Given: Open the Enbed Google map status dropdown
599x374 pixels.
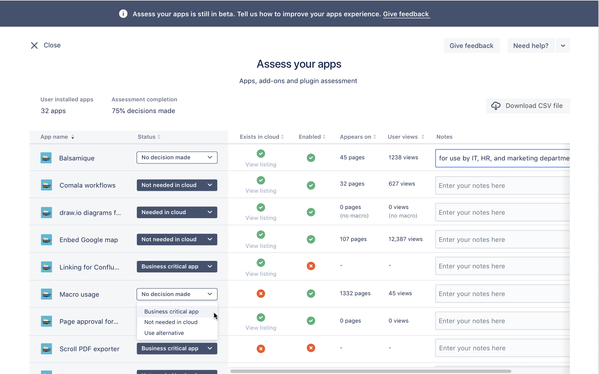Looking at the screenshot, I should [177, 239].
